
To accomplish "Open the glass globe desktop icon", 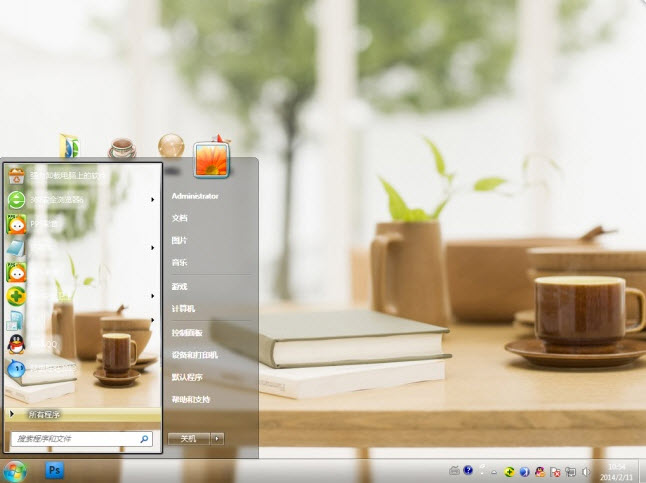I will tap(171, 145).
